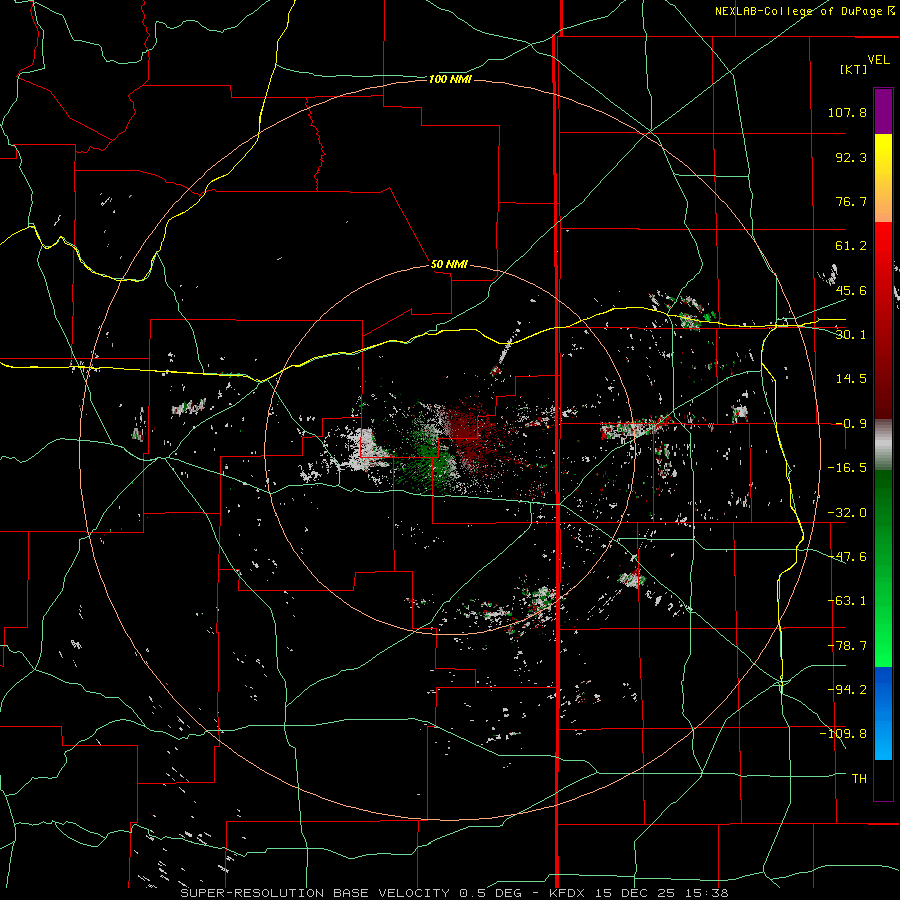900x900 pixels.
Task: Click the [KT] units label
Action: coord(853,69)
